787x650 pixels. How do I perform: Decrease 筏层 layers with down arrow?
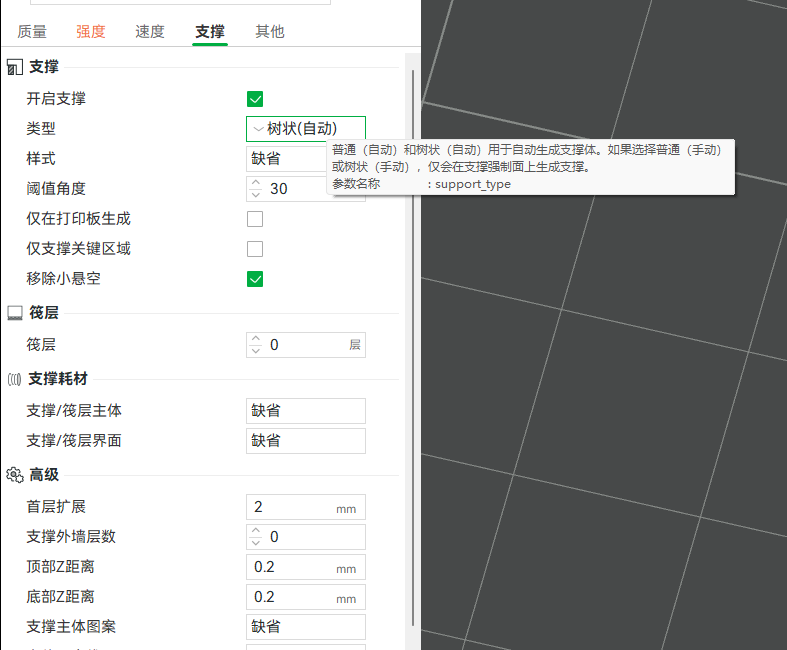coord(256,350)
